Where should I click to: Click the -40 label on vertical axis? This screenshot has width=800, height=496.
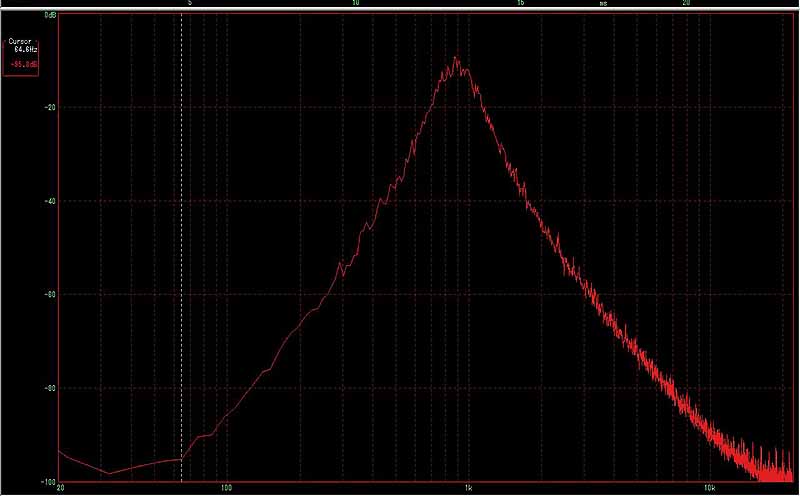49,201
